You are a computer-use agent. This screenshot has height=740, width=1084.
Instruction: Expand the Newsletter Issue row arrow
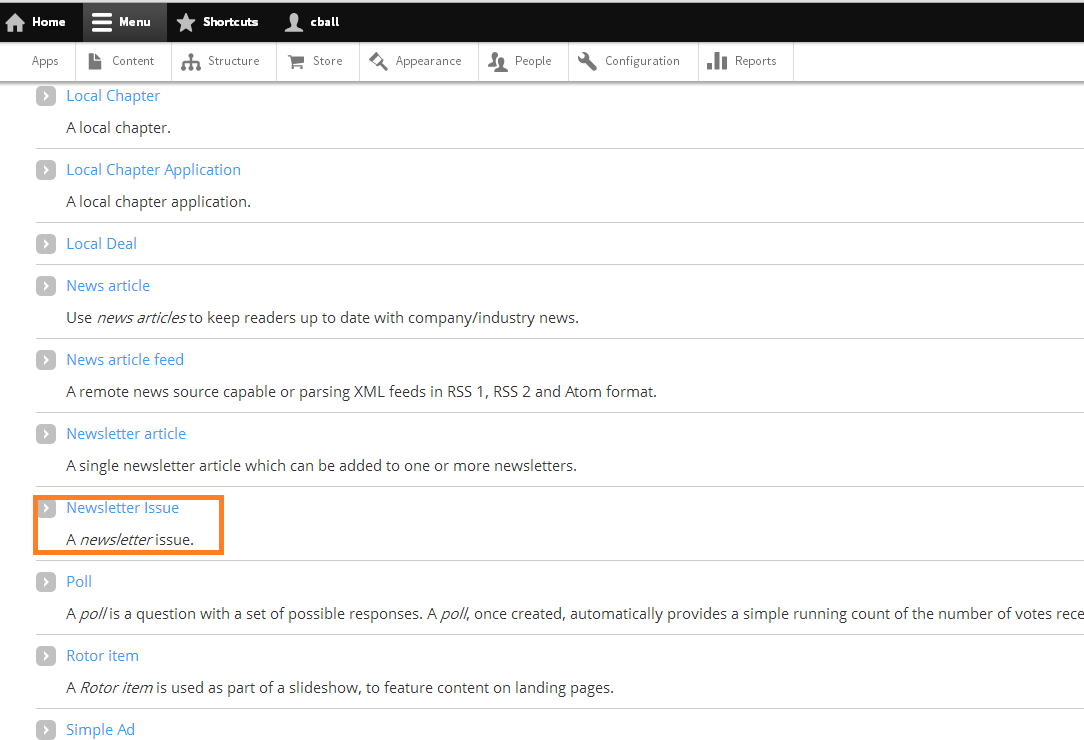coord(46,508)
